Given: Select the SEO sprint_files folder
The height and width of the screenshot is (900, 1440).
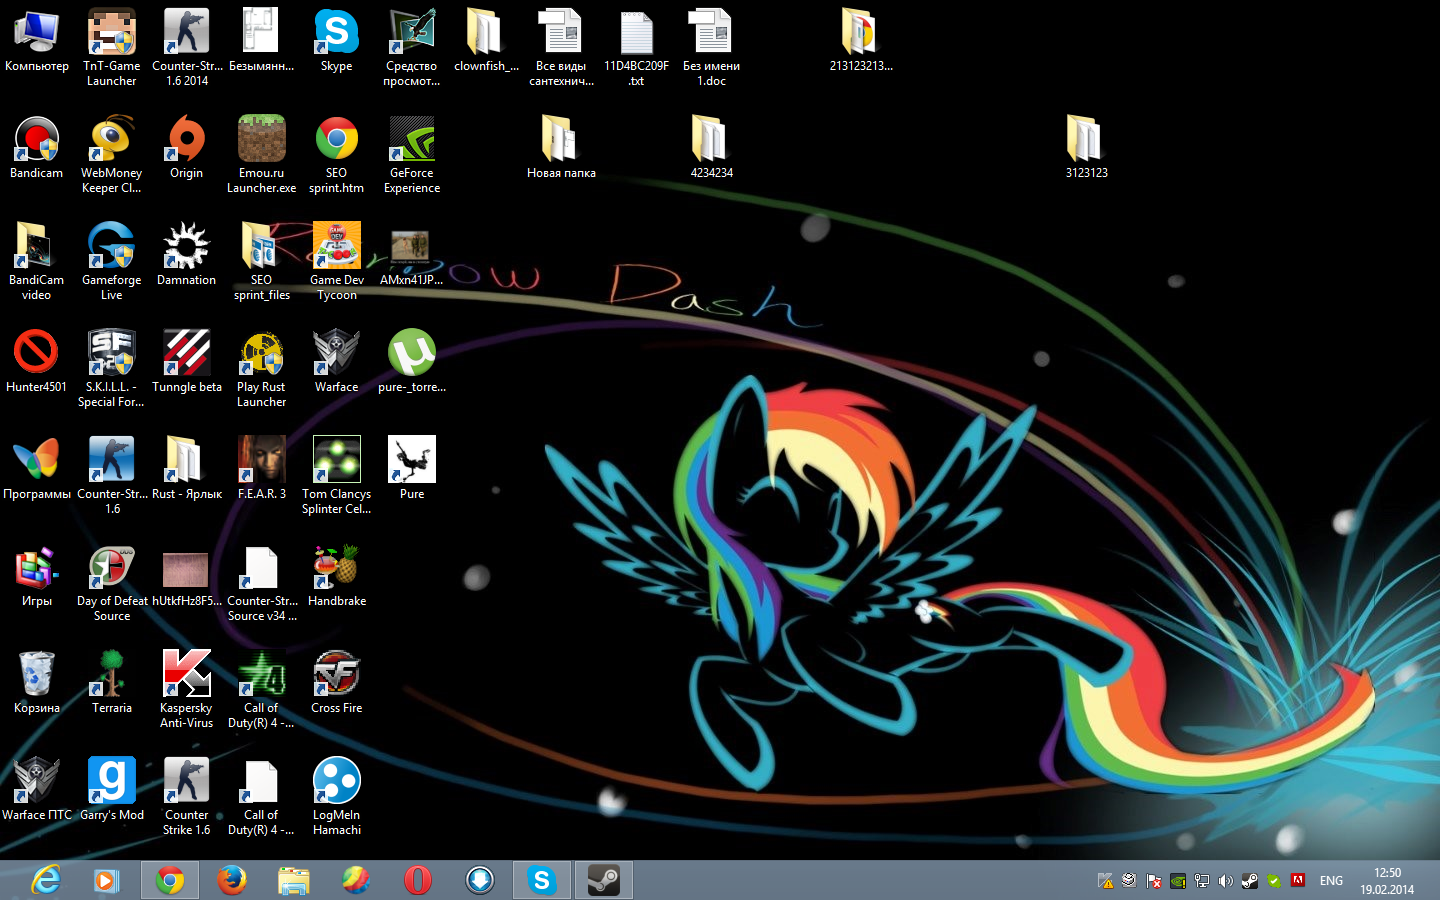Looking at the screenshot, I should tap(262, 262).
